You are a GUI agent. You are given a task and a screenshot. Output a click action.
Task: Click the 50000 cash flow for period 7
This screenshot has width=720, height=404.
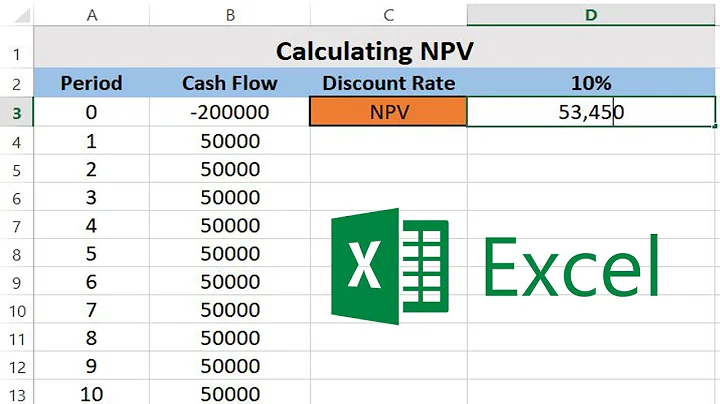[230, 309]
